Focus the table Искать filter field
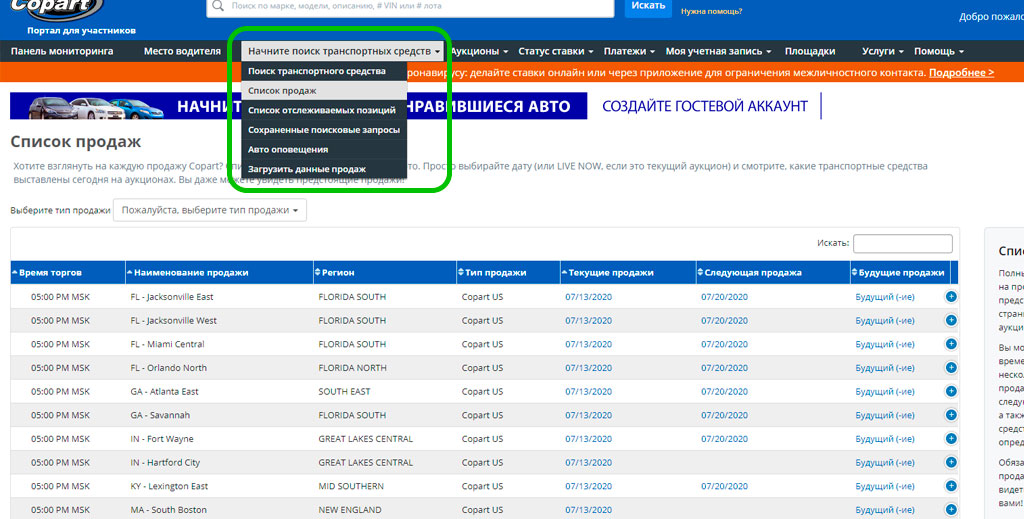1024x519 pixels. [903, 243]
